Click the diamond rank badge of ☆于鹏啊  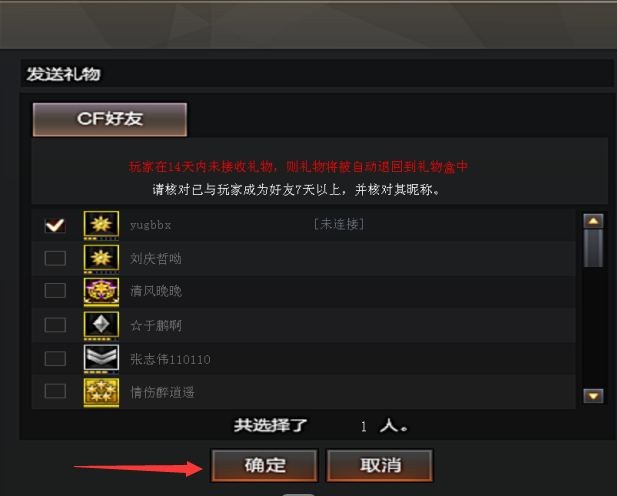point(101,325)
